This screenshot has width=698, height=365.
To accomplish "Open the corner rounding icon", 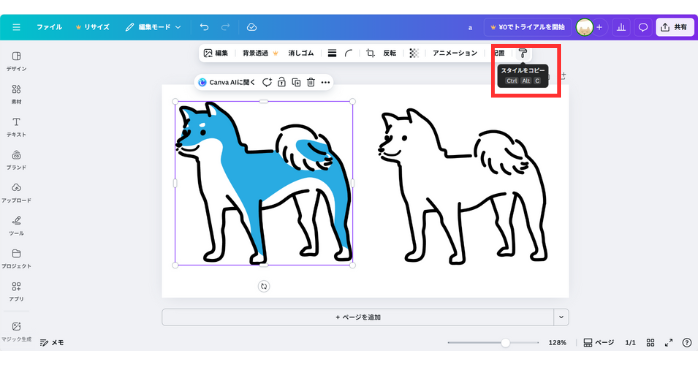I will pyautogui.click(x=349, y=53).
